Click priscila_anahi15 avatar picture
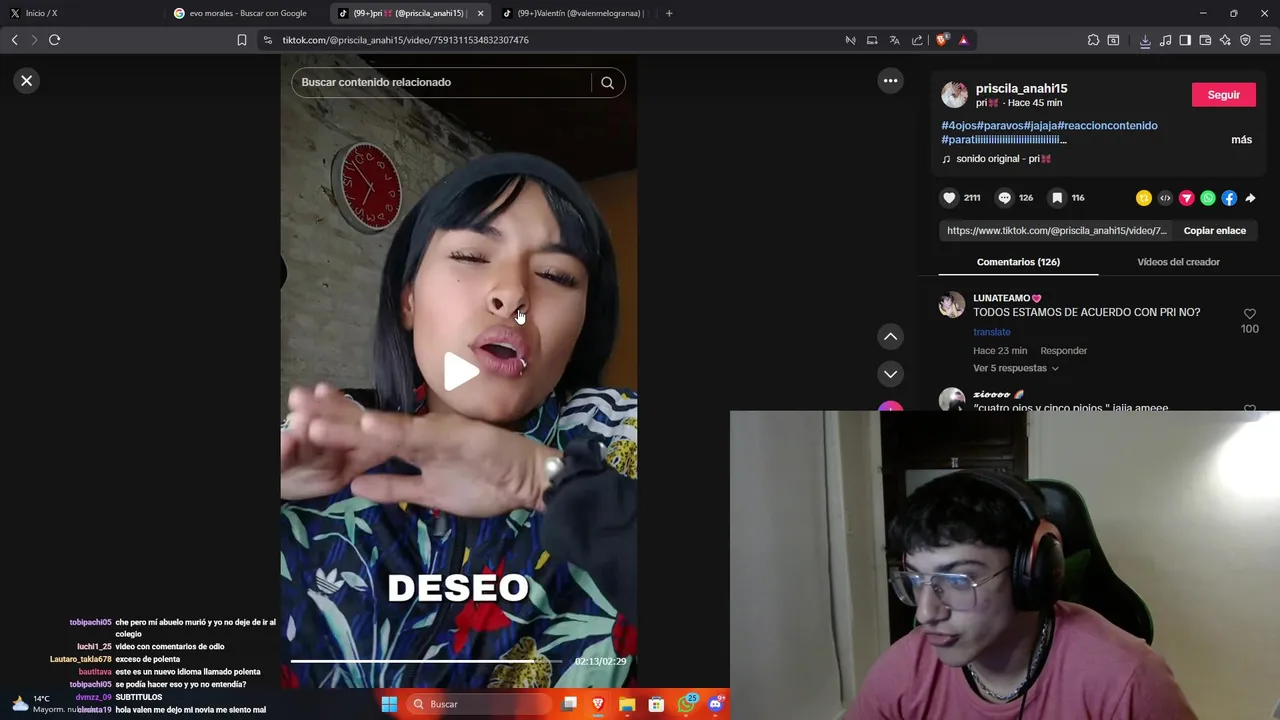Image resolution: width=1280 pixels, height=720 pixels. (x=955, y=95)
